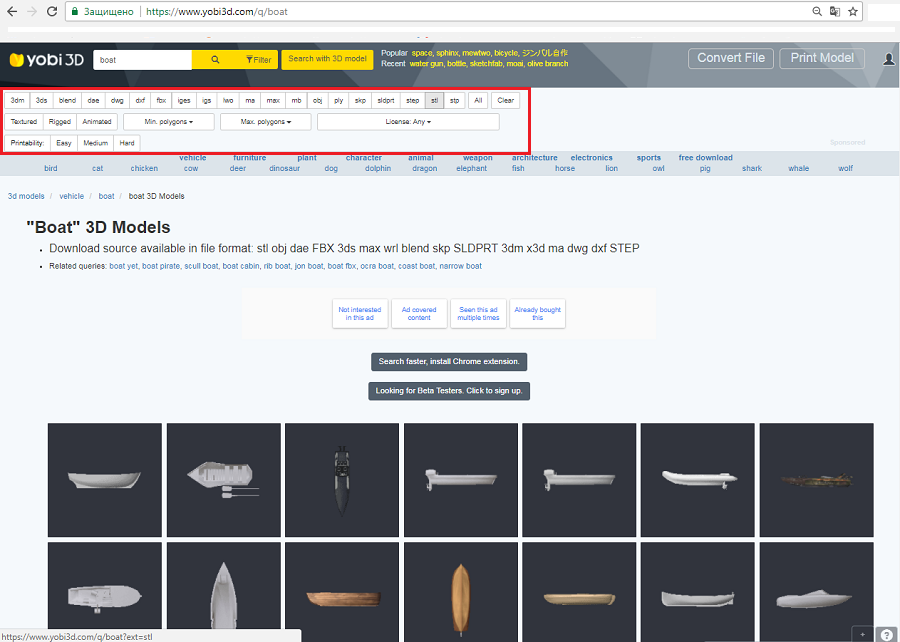Open the first boat model thumbnail
The image size is (900, 642).
(x=104, y=479)
